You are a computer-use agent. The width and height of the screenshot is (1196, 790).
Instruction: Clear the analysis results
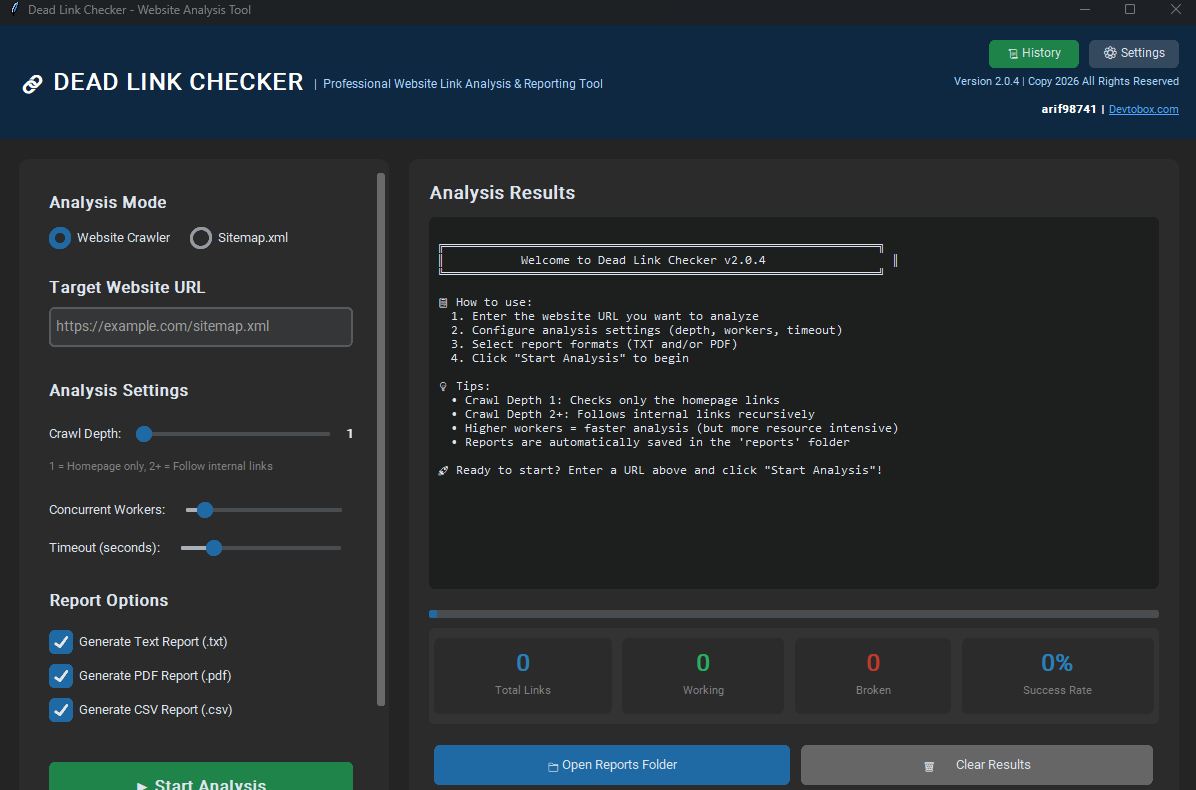[x=976, y=764]
